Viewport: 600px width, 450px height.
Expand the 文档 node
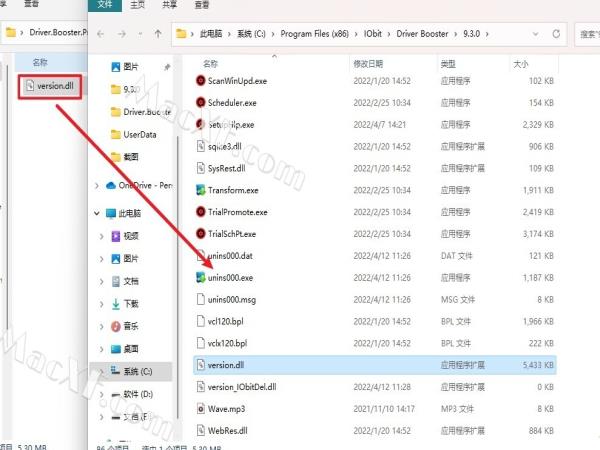101,282
